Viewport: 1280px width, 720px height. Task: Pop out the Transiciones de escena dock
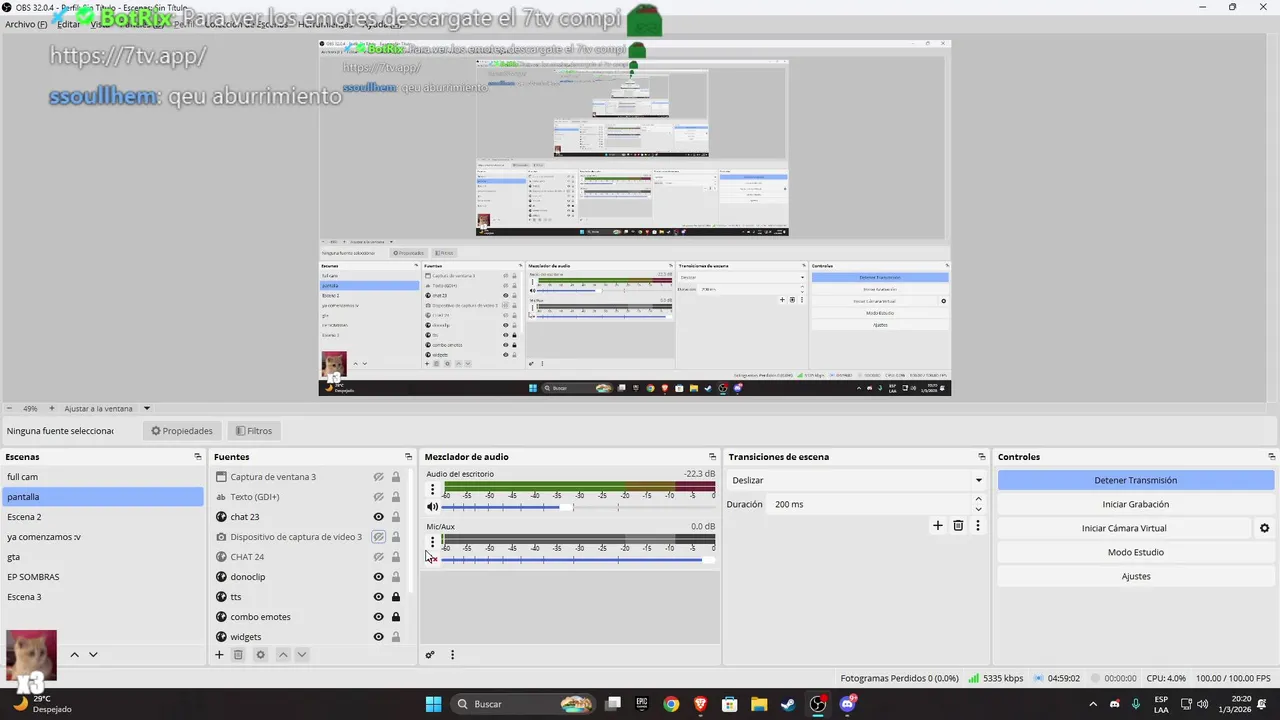[x=982, y=457]
